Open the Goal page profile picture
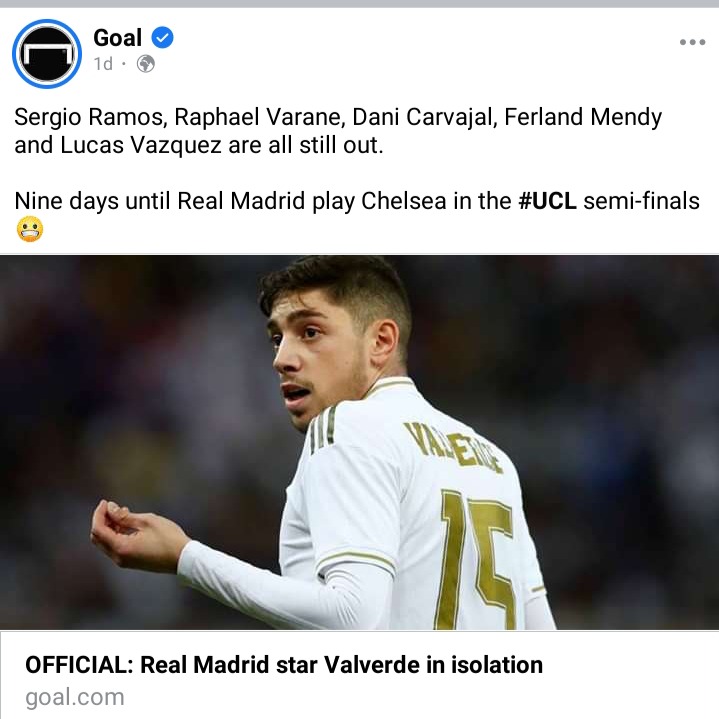Screen dimensions: 719x719 click(x=47, y=54)
